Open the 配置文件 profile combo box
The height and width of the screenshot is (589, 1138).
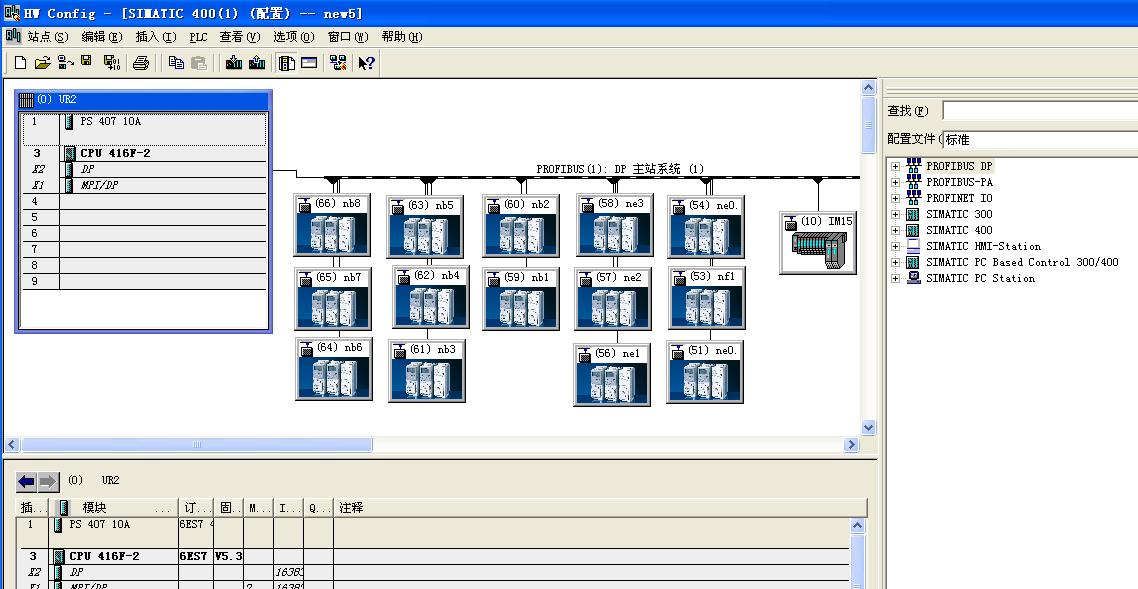pos(1040,139)
